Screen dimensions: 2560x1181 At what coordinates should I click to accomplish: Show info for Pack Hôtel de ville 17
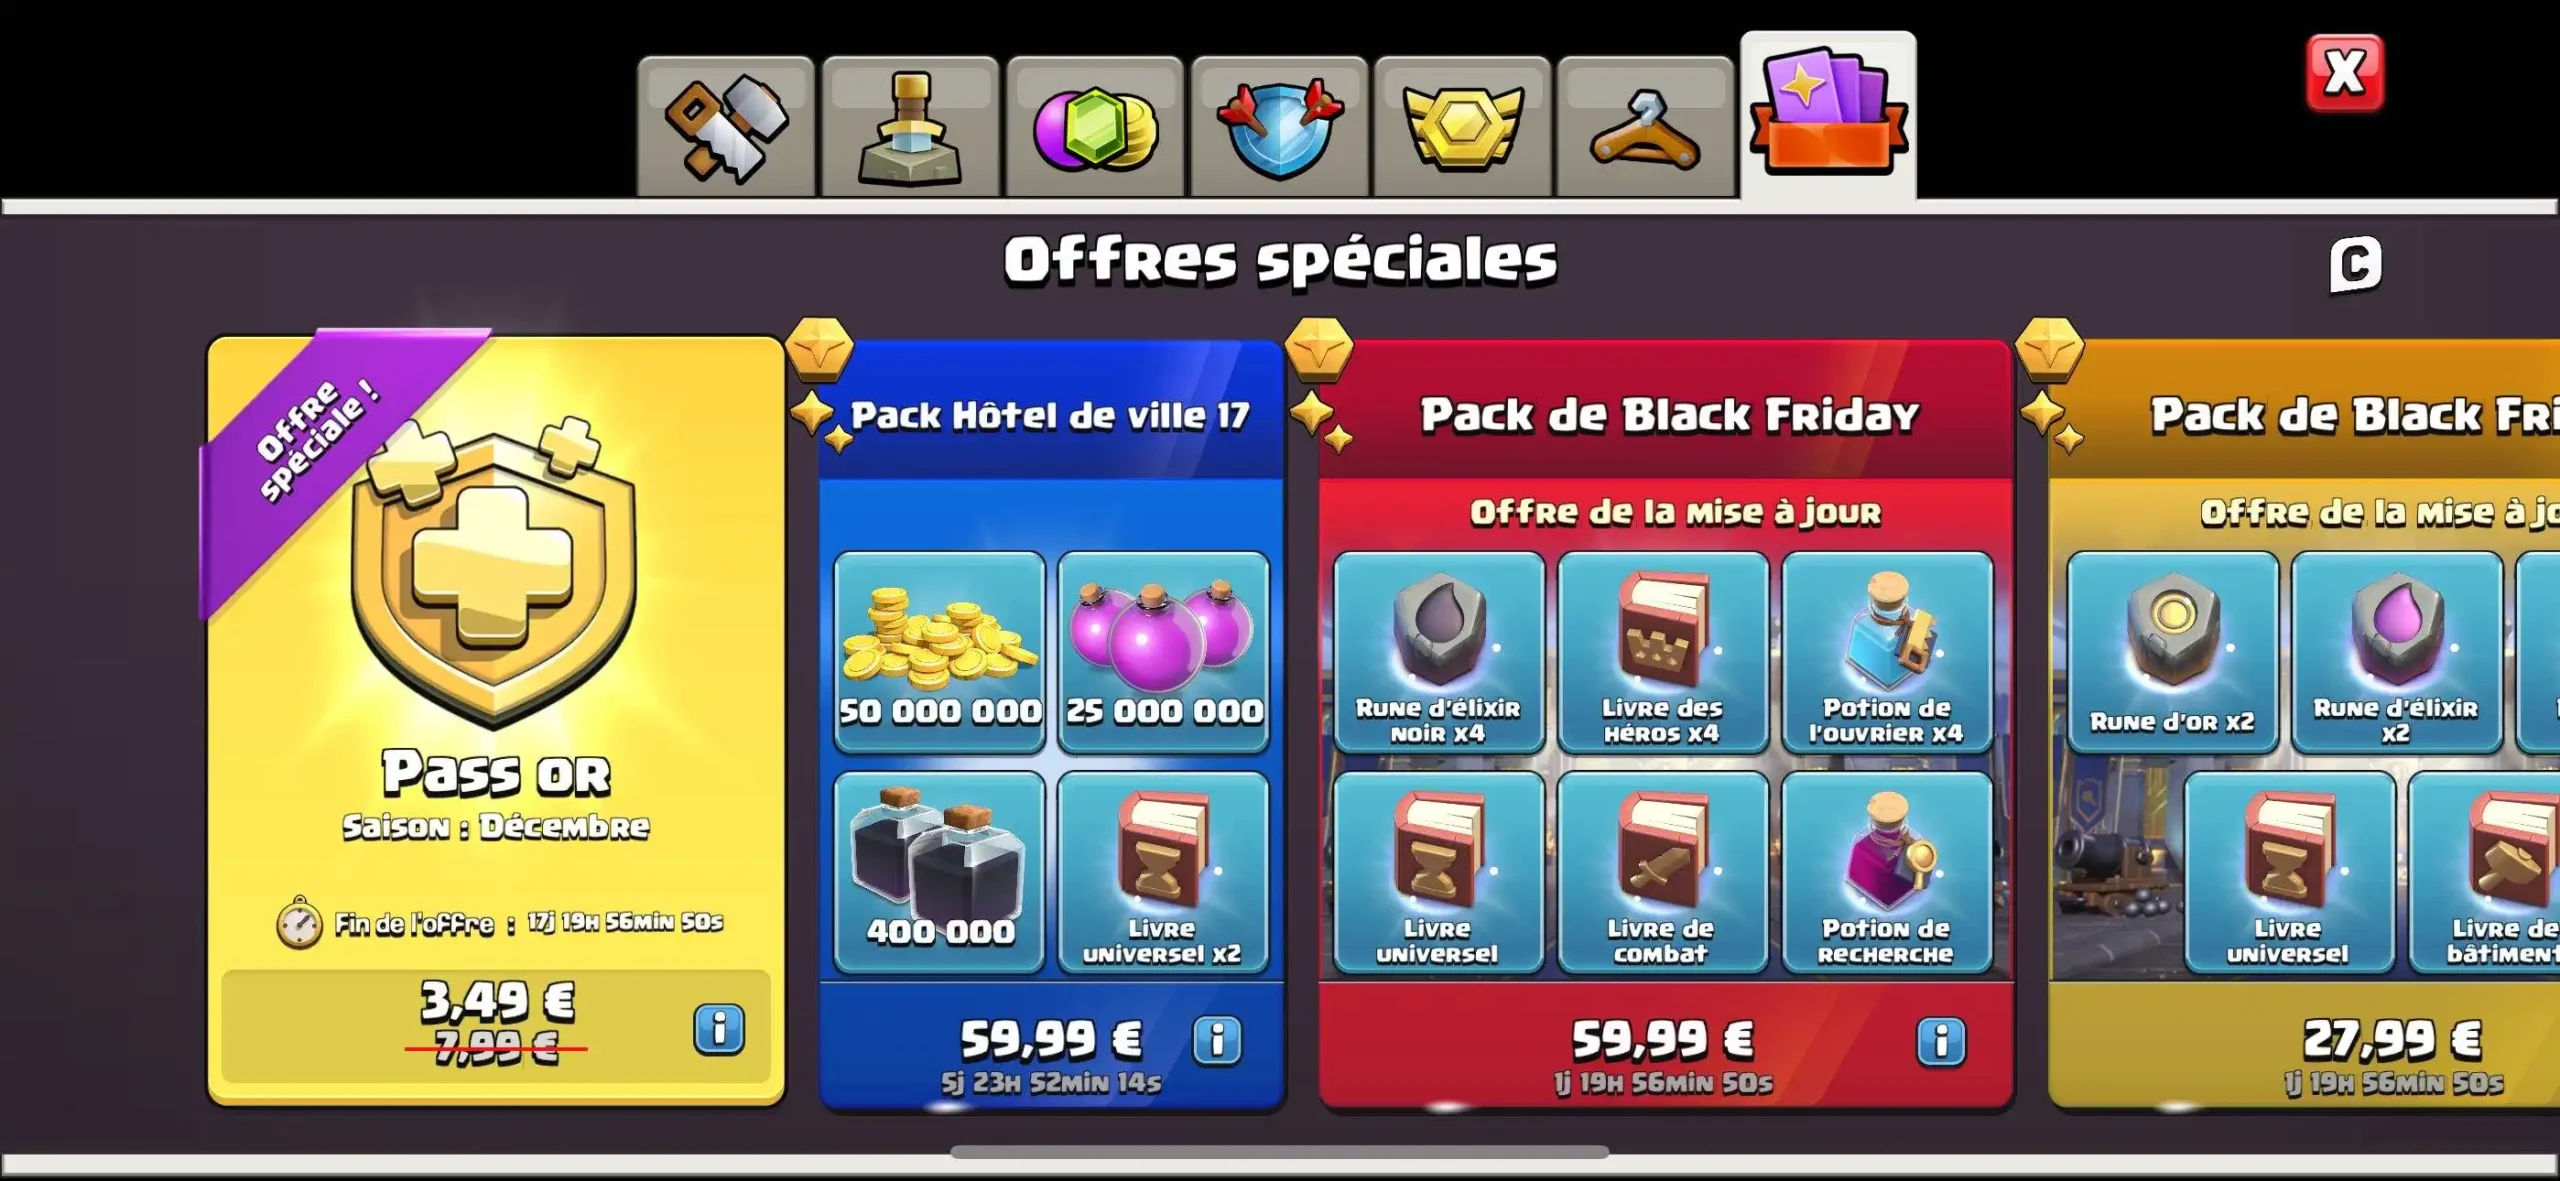(1217, 1041)
